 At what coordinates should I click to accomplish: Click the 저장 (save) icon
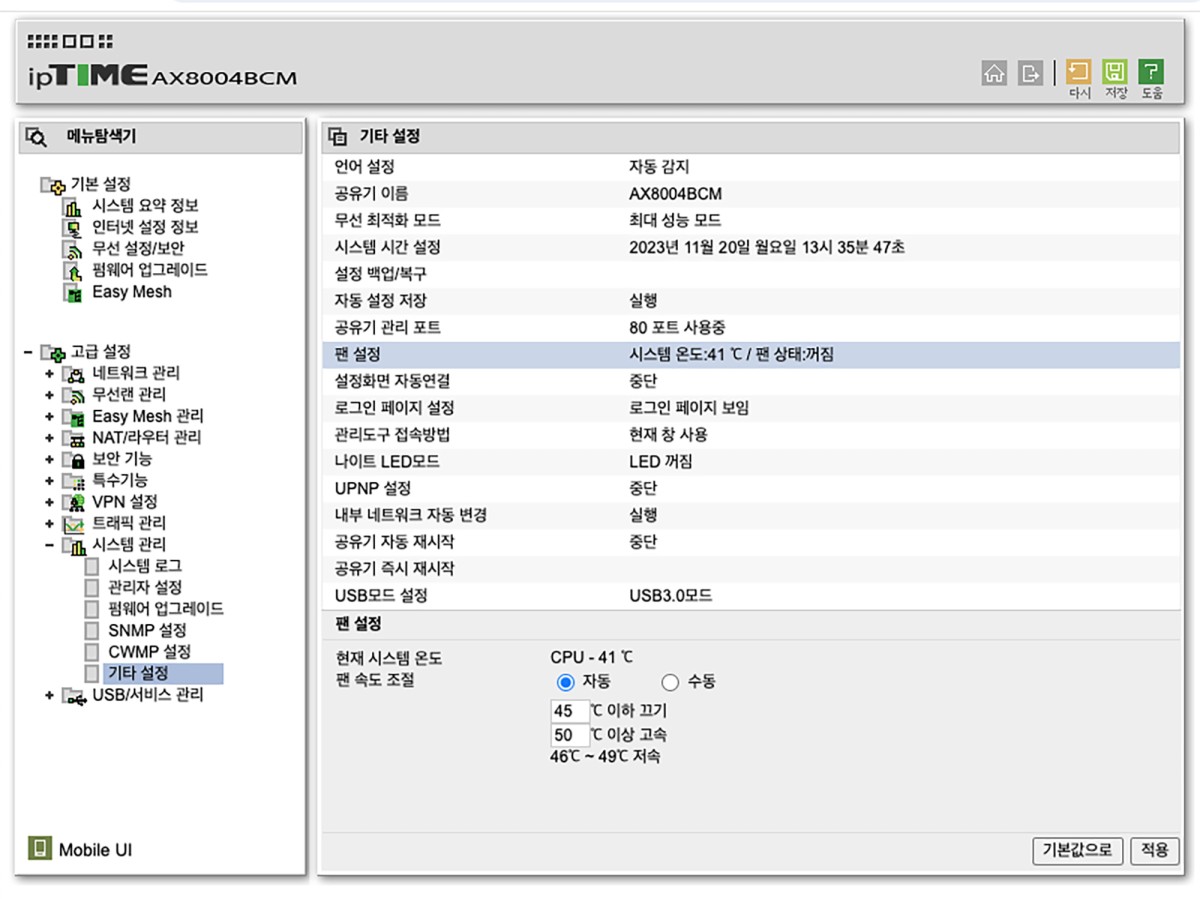[x=1115, y=73]
